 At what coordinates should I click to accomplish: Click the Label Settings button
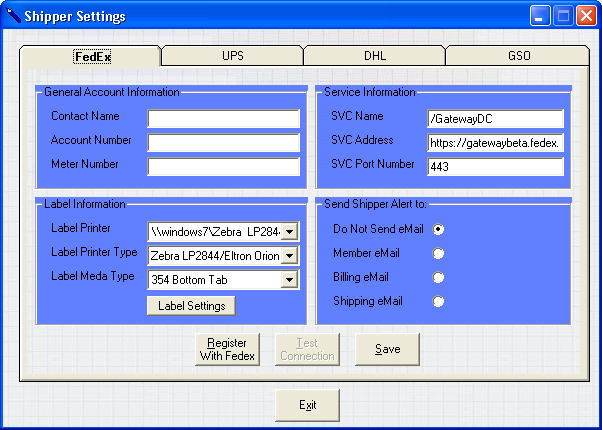(191, 306)
